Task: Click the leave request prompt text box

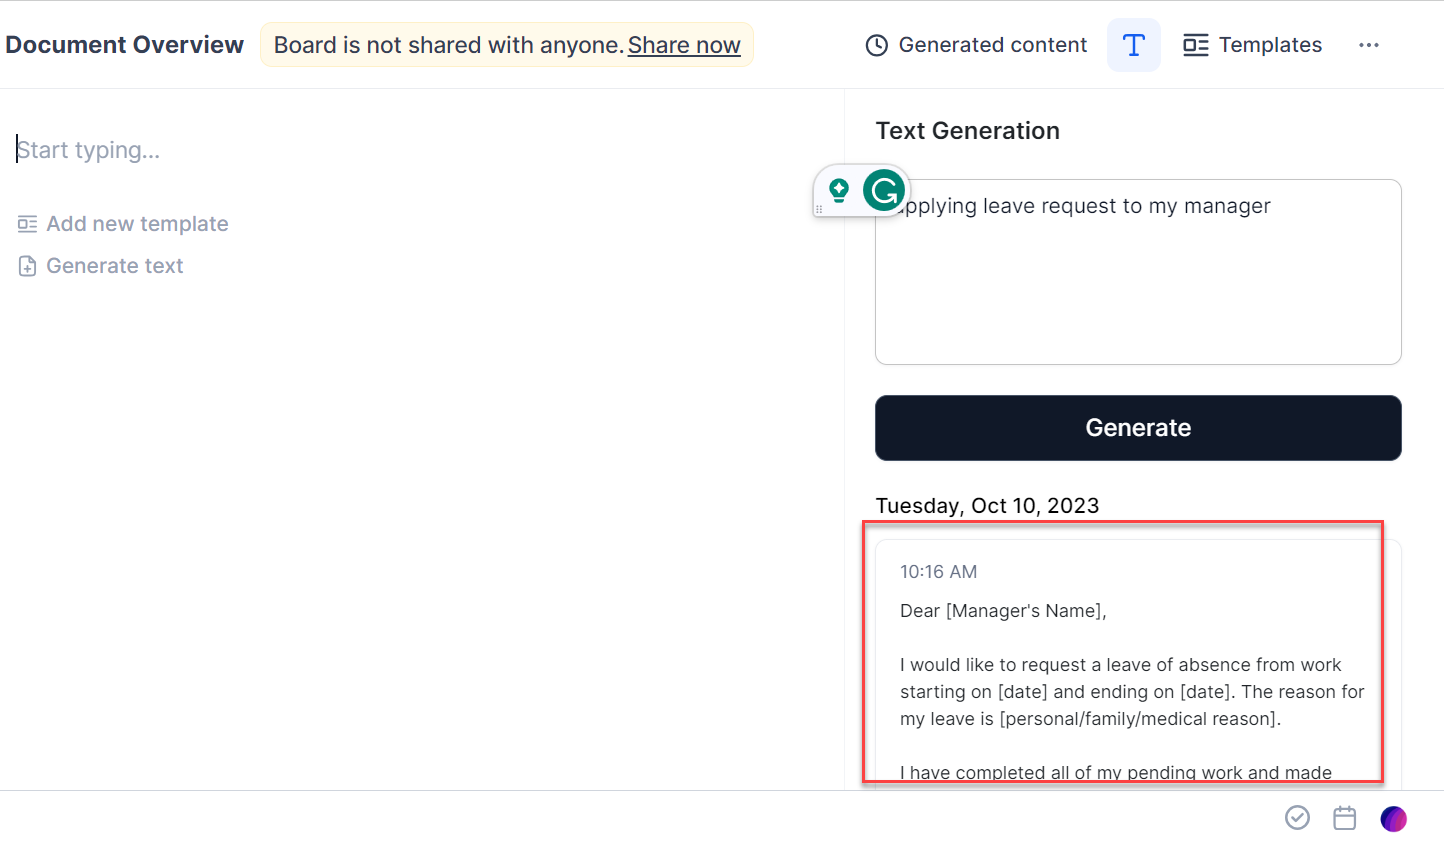Action: [1138, 280]
